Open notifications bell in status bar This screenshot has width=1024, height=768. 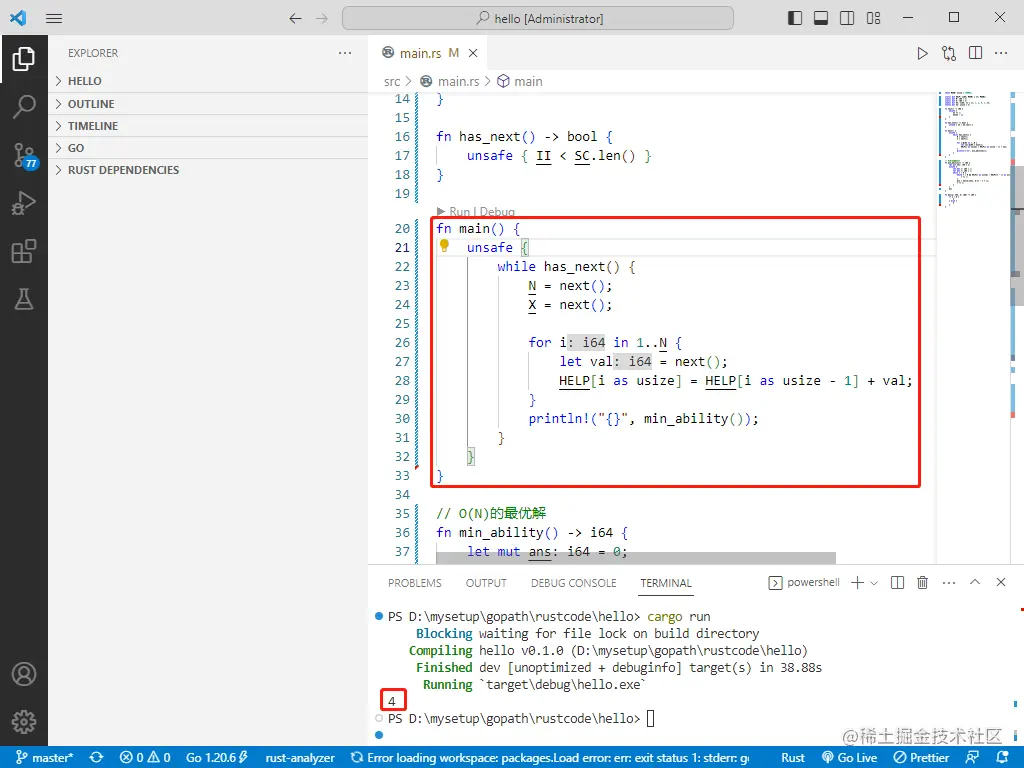point(1003,758)
